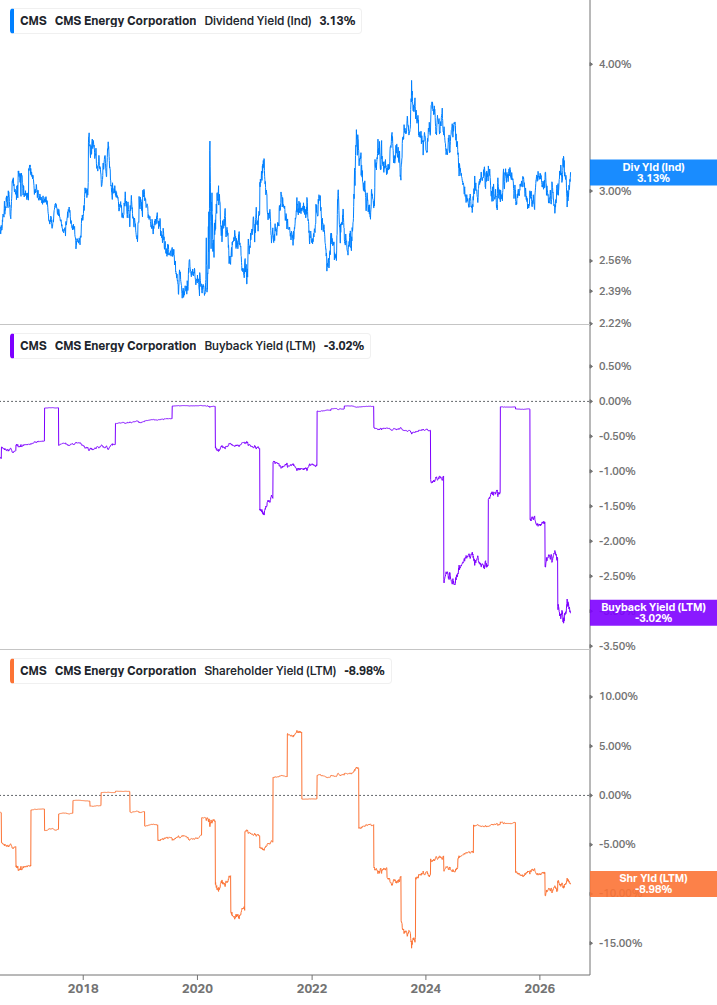Click the -3.02% value in the Buyback Yield legend
The height and width of the screenshot is (1005, 717).
click(x=343, y=345)
